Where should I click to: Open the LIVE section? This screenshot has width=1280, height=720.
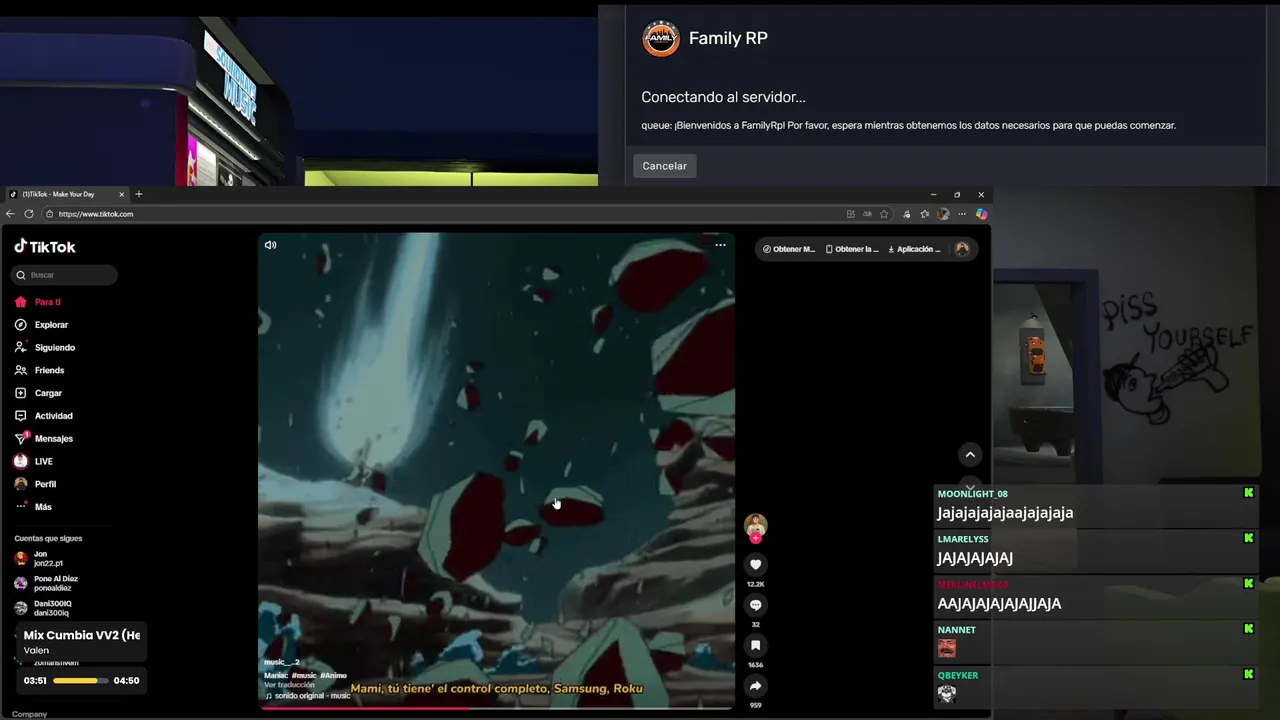click(x=33, y=461)
